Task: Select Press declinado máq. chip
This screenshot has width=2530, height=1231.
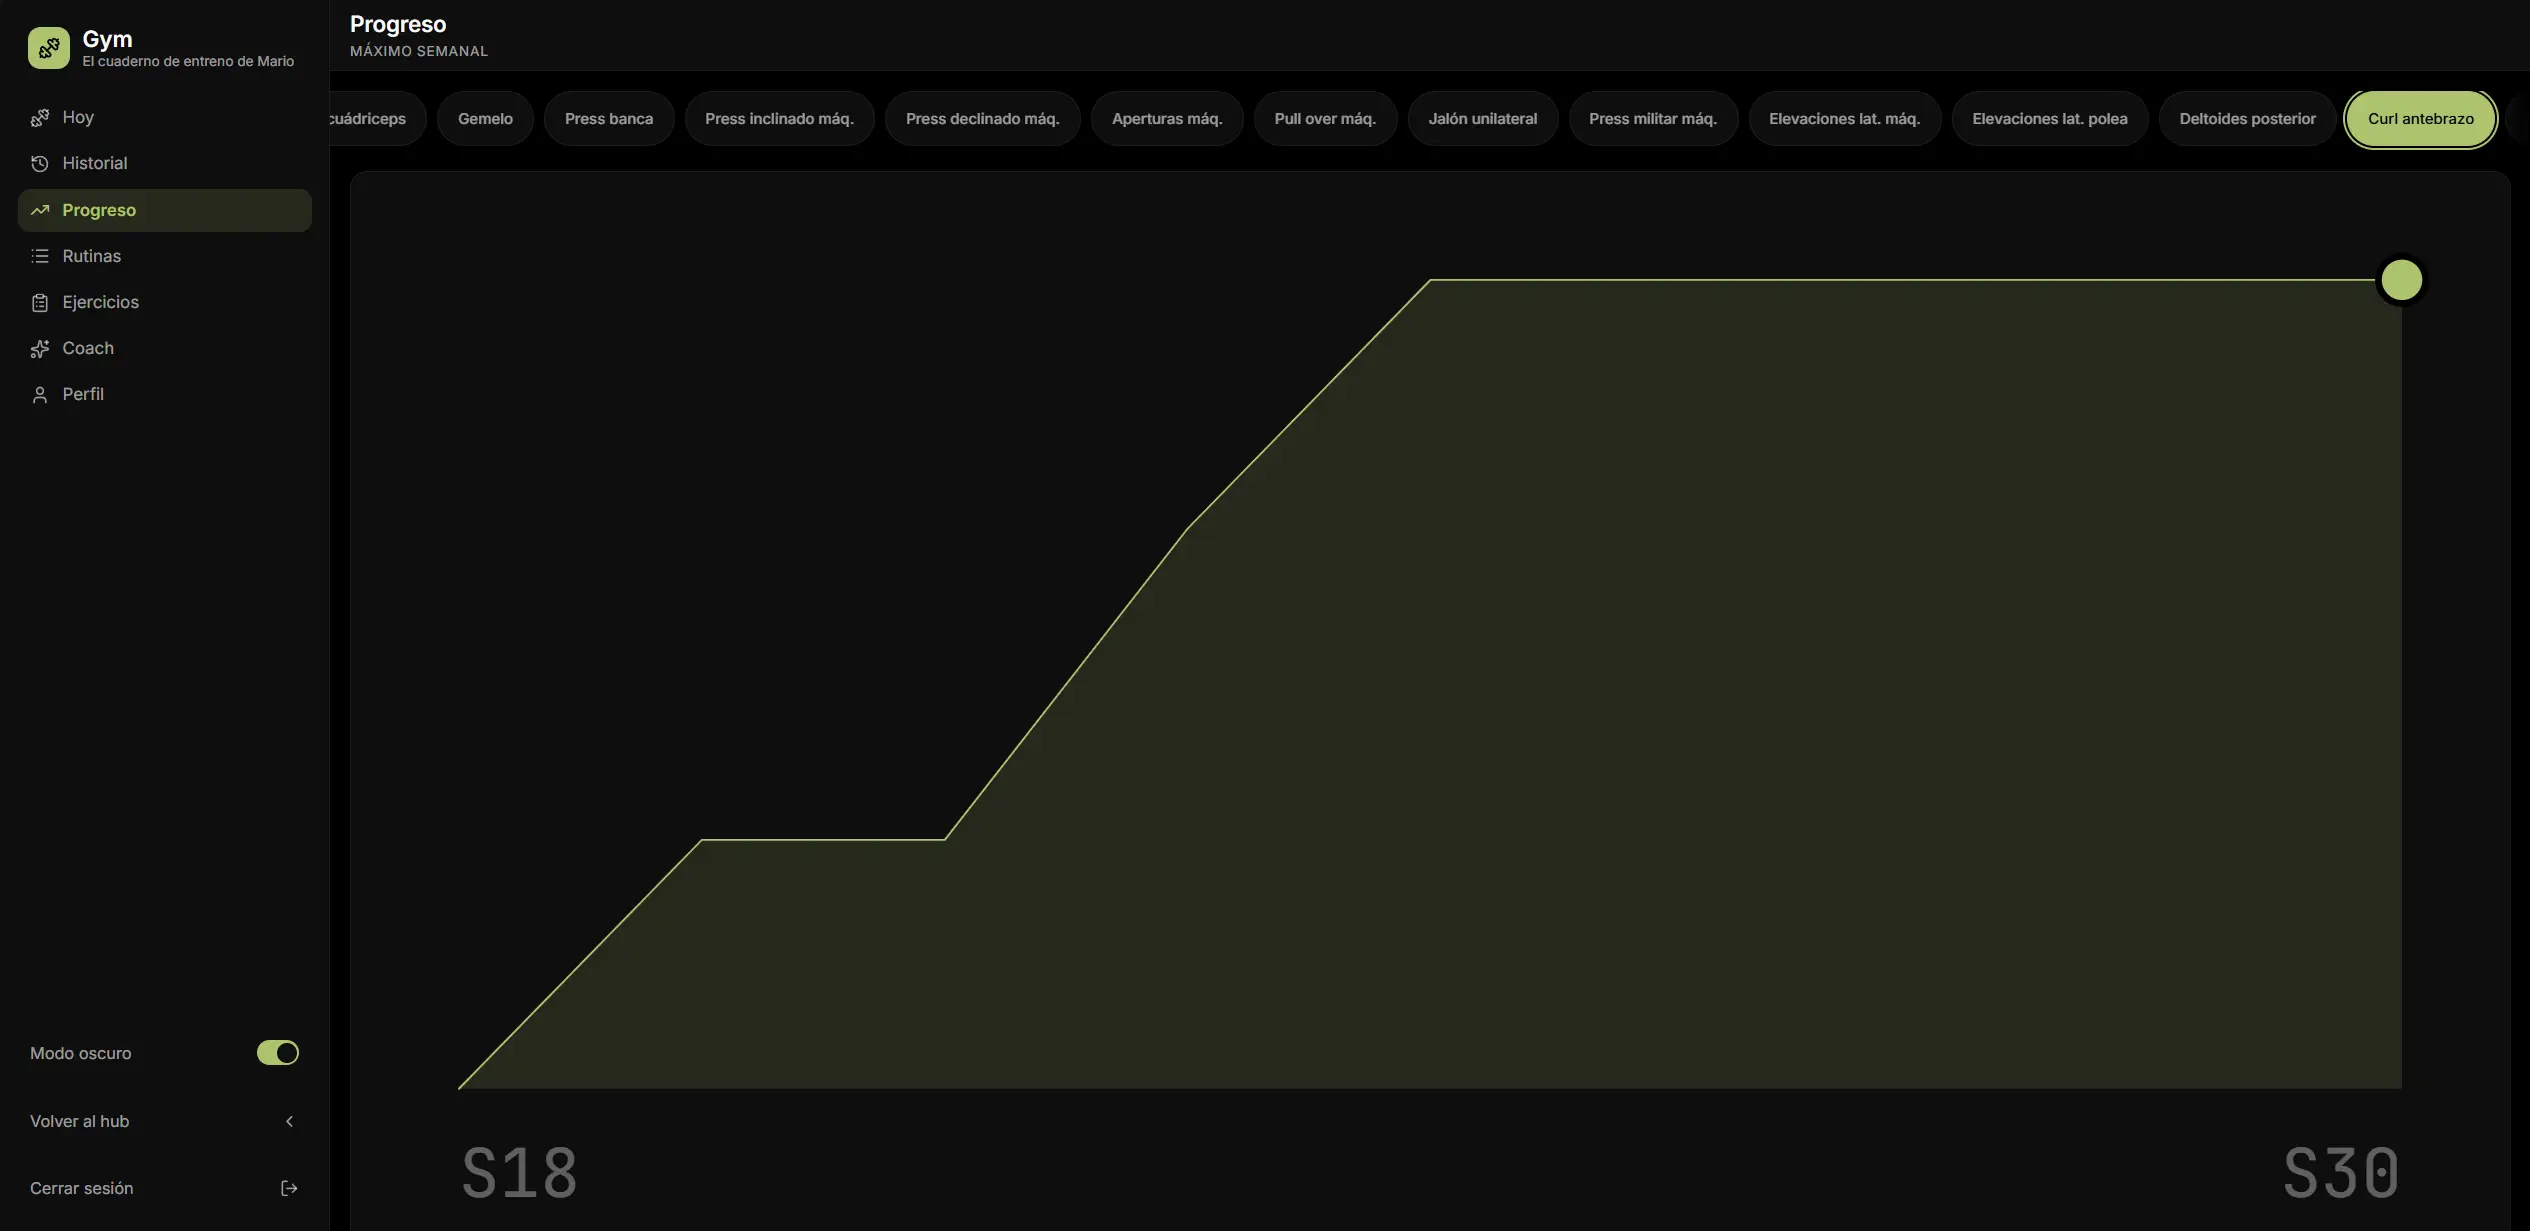Action: click(982, 119)
